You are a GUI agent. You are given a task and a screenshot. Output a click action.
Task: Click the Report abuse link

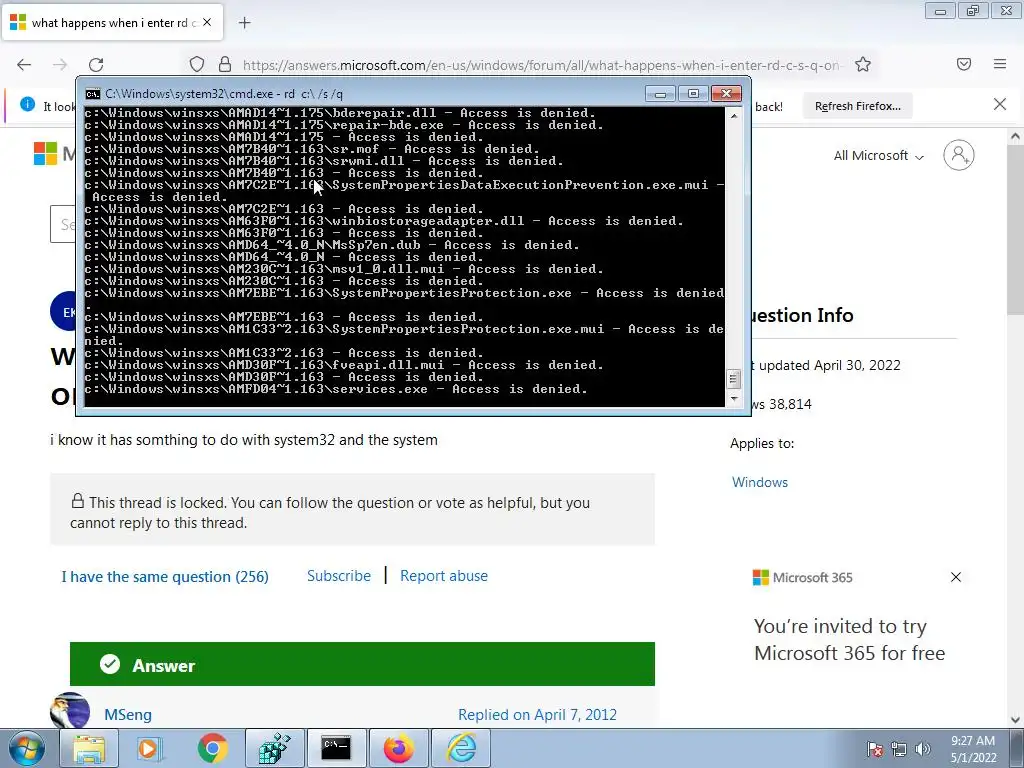click(444, 576)
